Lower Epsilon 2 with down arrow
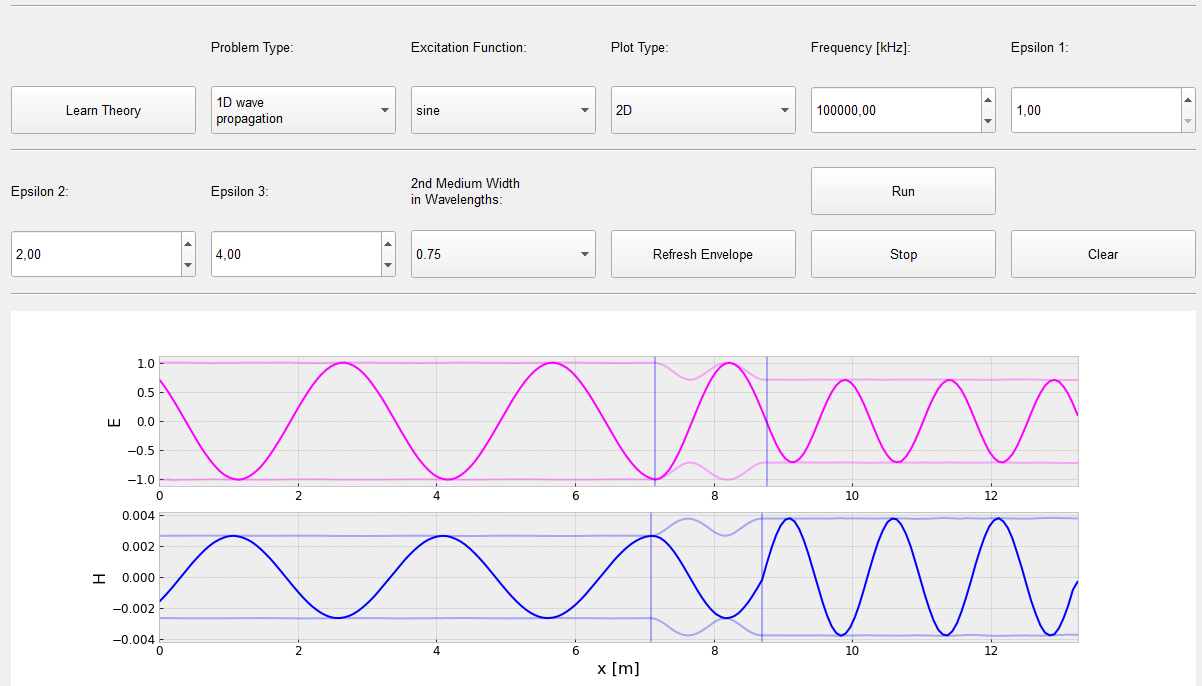Image resolution: width=1202 pixels, height=686 pixels. click(188, 265)
